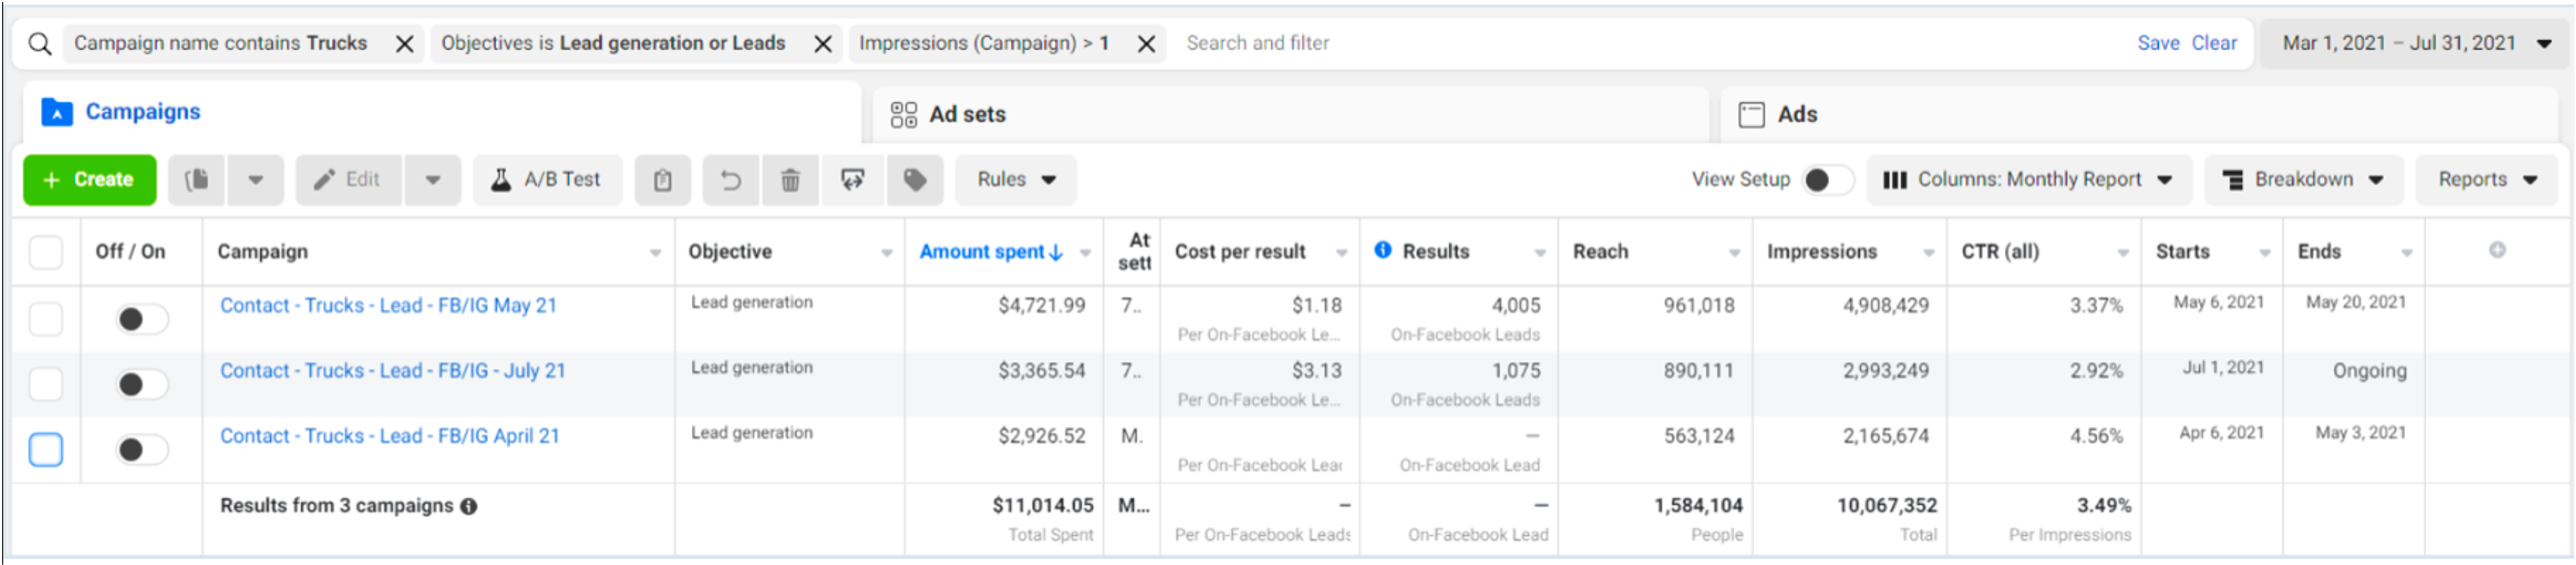Click the Off / On column header

click(130, 252)
